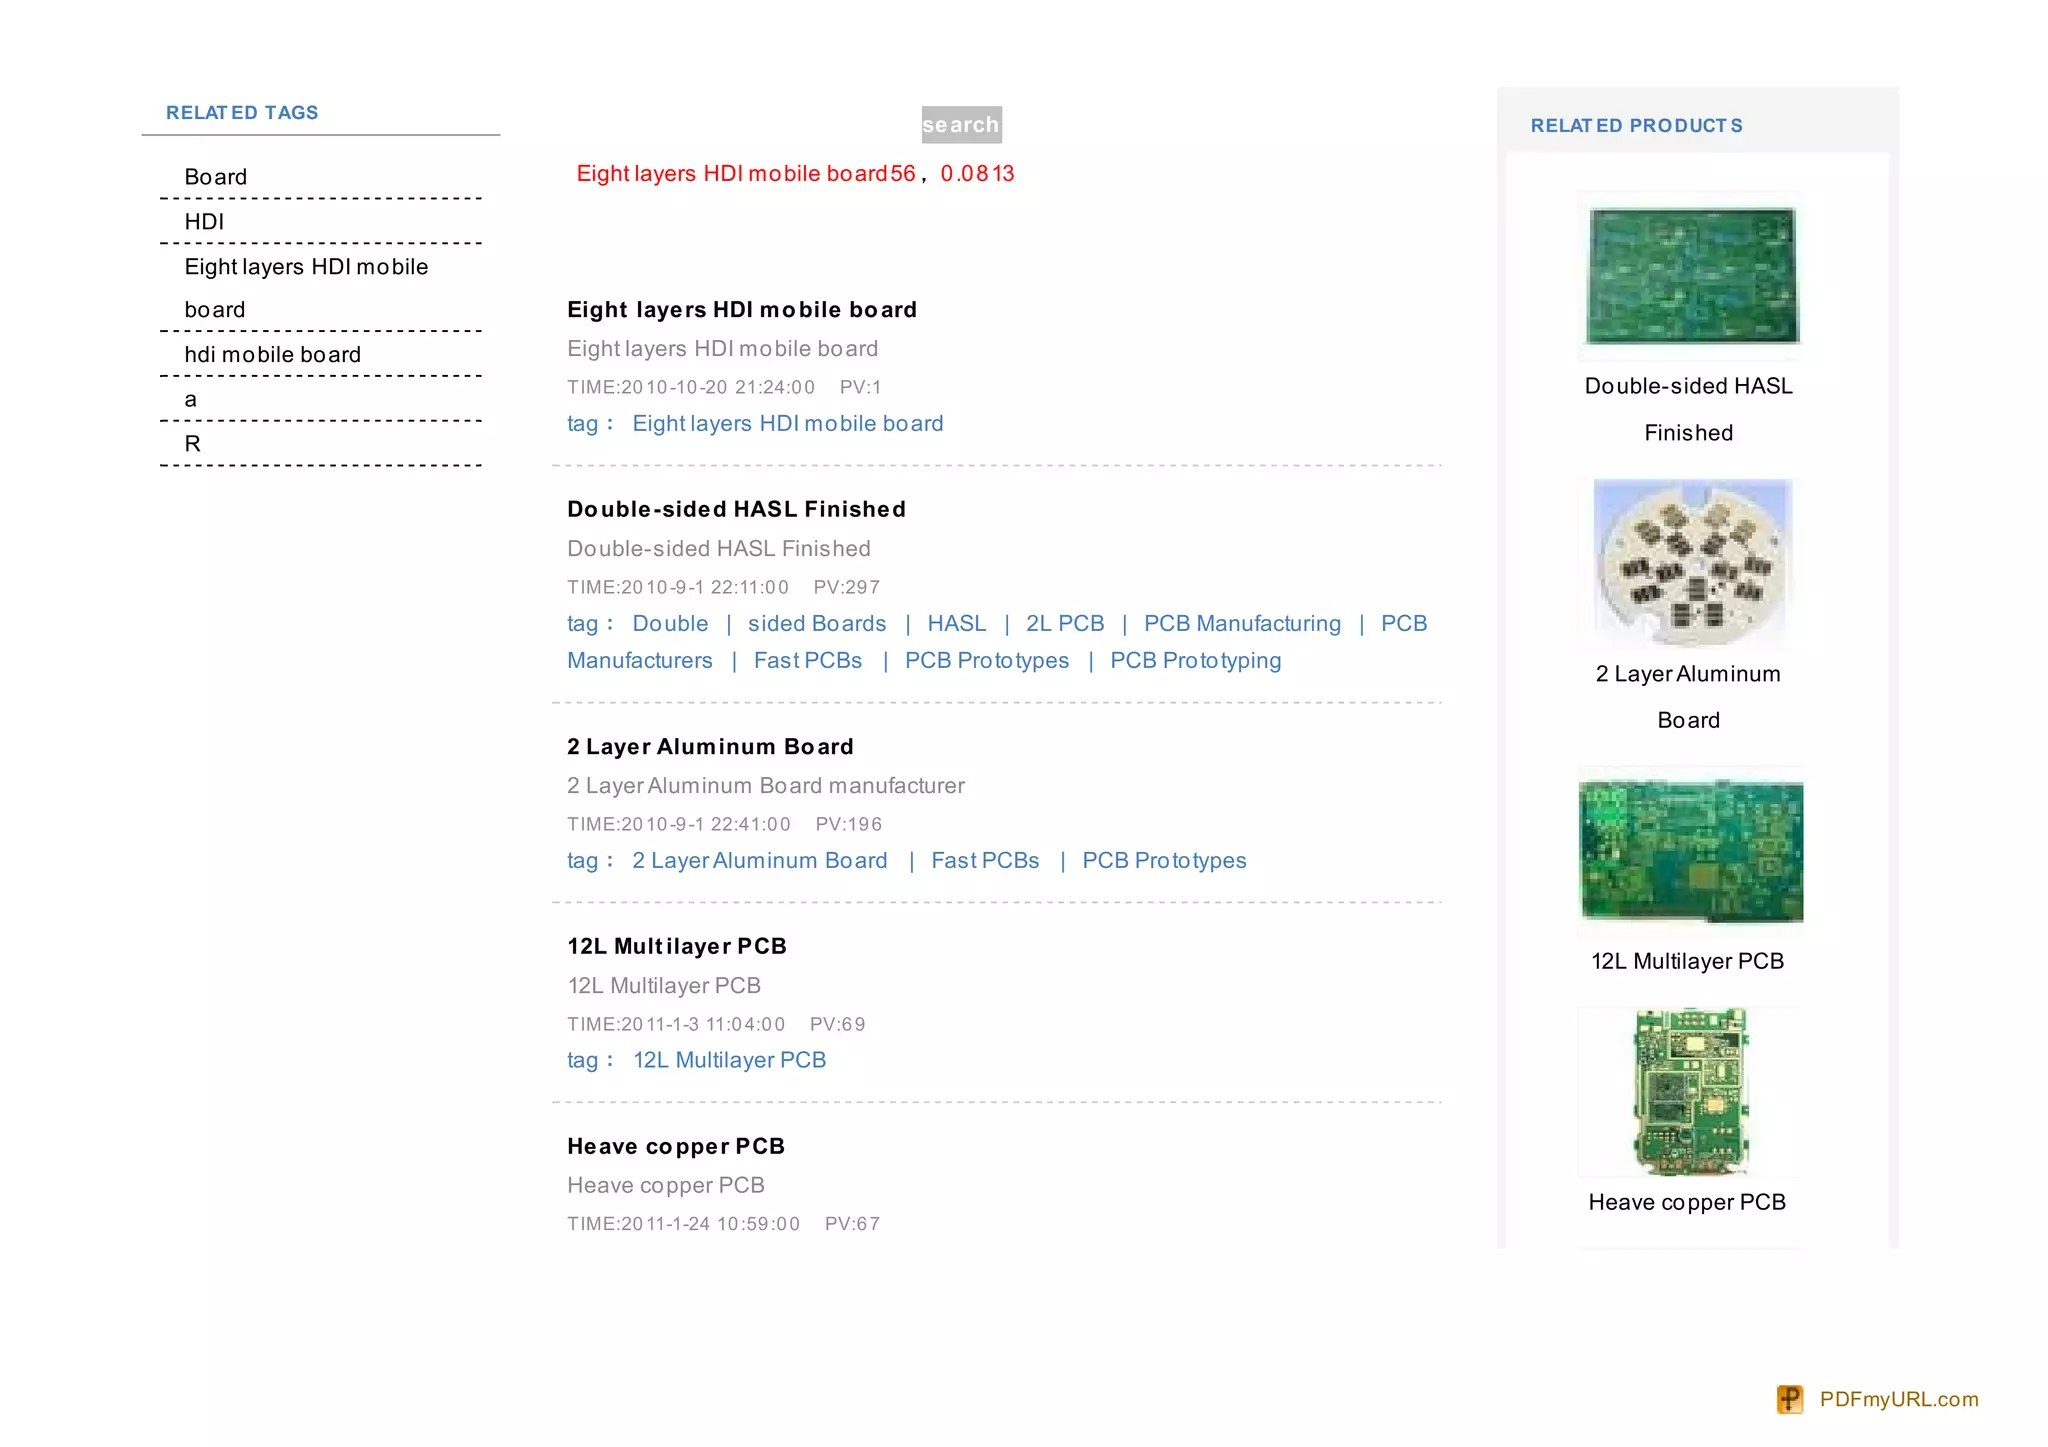
Task: Open the Heave copper PCB article heading
Action: pos(676,1146)
